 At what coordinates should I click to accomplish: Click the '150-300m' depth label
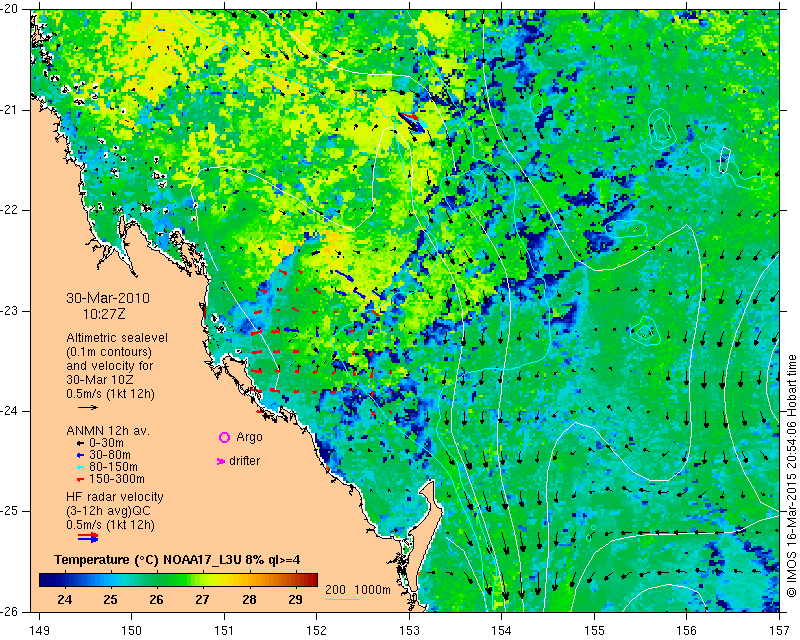(117, 479)
